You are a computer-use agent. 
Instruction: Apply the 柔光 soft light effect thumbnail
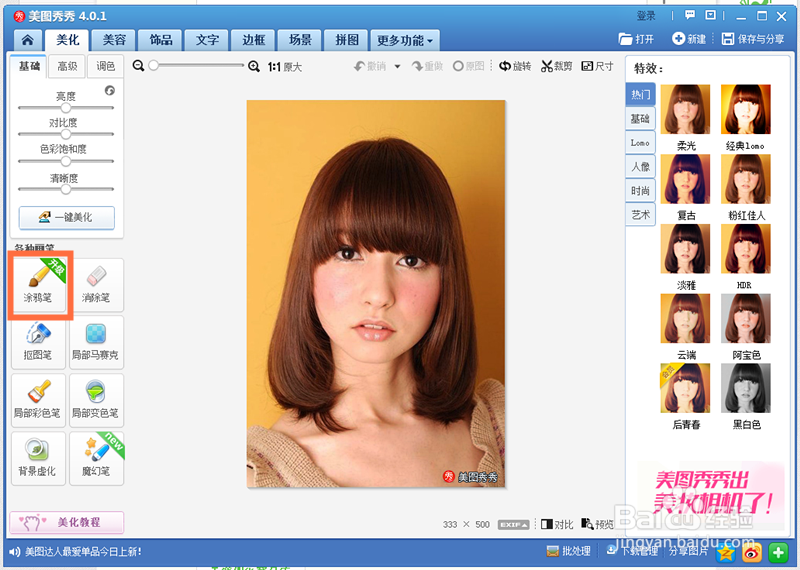pyautogui.click(x=685, y=110)
